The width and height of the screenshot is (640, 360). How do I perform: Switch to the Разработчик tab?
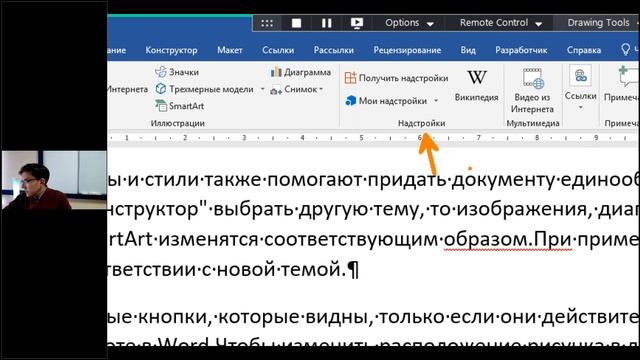pos(521,50)
